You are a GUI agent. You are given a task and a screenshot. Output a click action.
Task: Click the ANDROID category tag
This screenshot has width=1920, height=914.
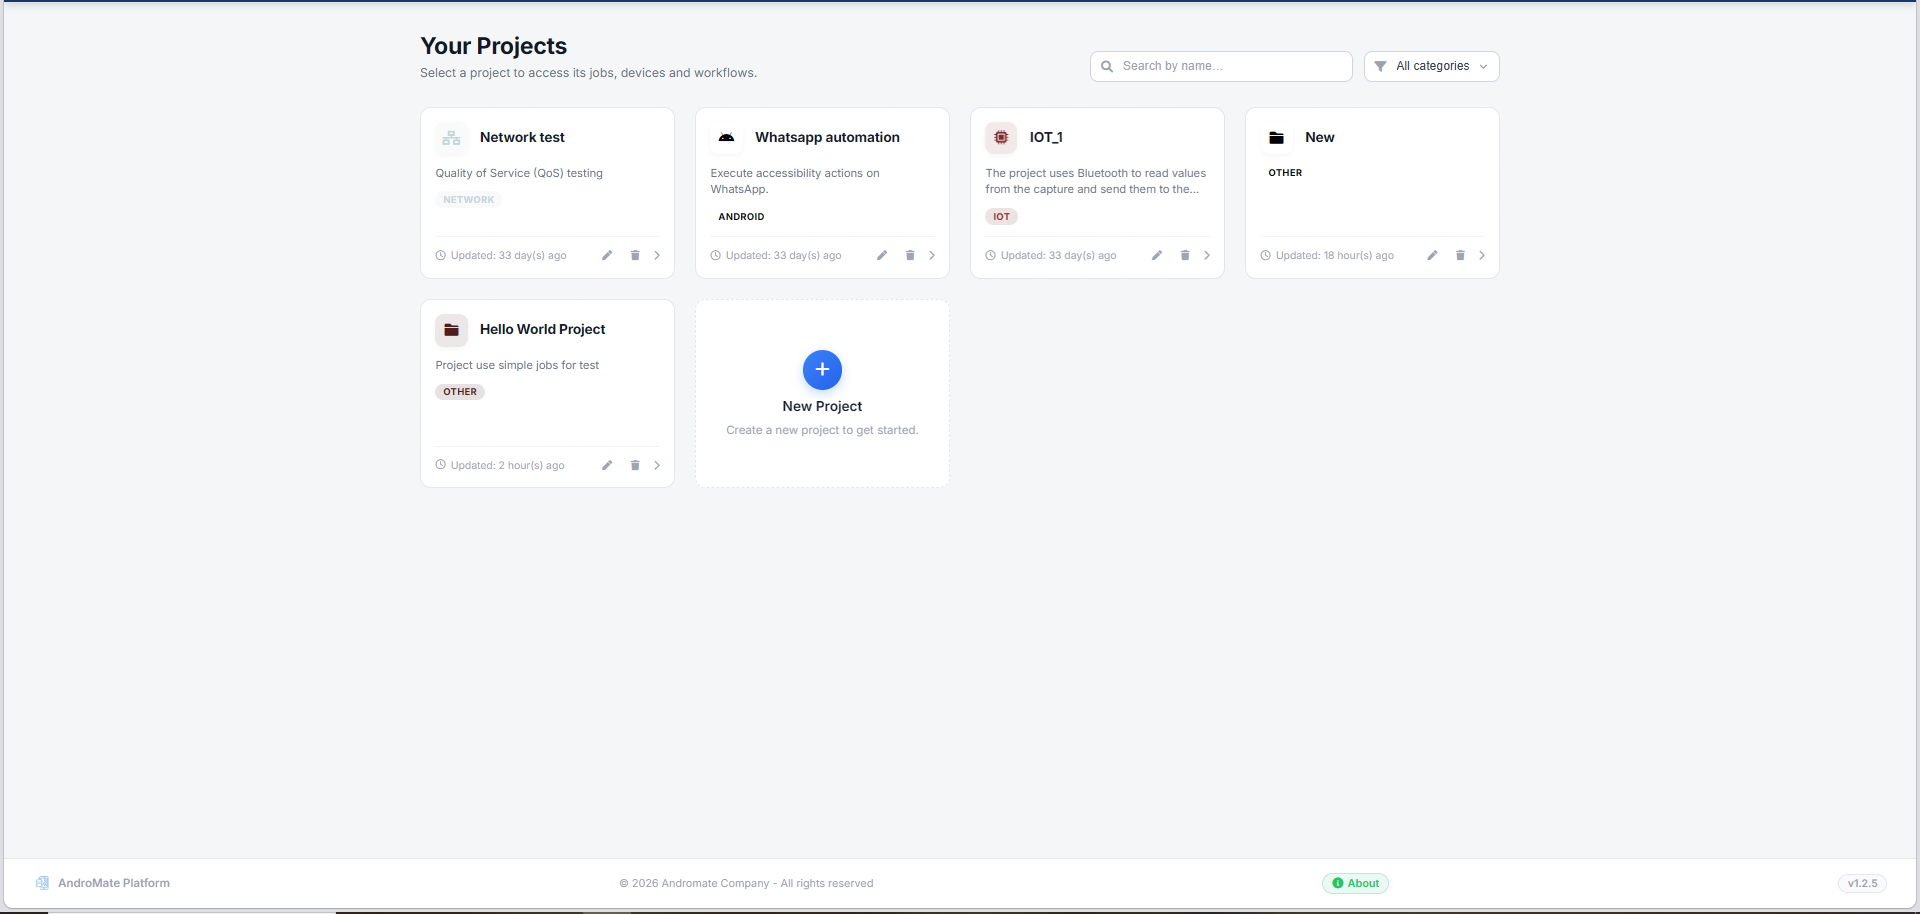click(x=741, y=217)
